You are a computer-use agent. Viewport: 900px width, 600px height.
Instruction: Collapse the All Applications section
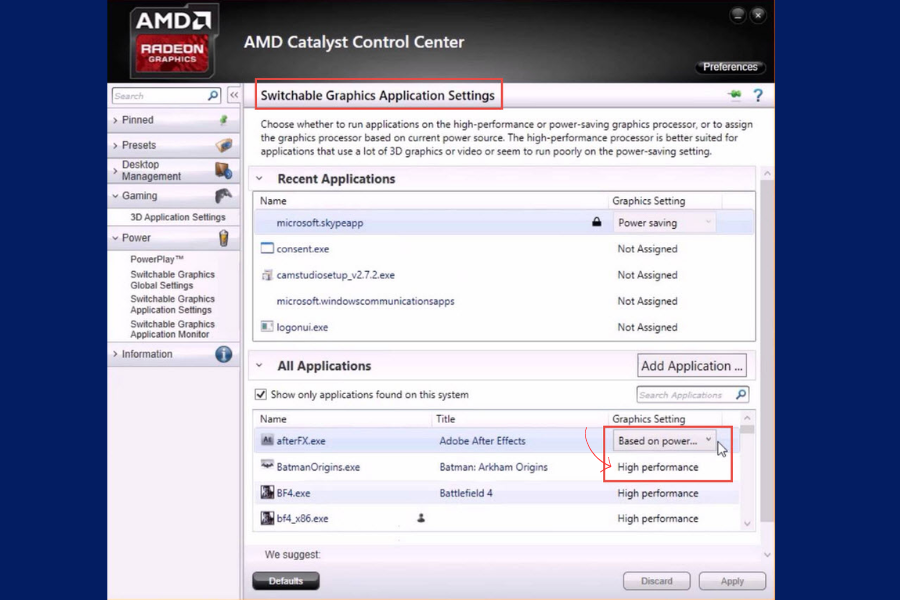coord(260,366)
